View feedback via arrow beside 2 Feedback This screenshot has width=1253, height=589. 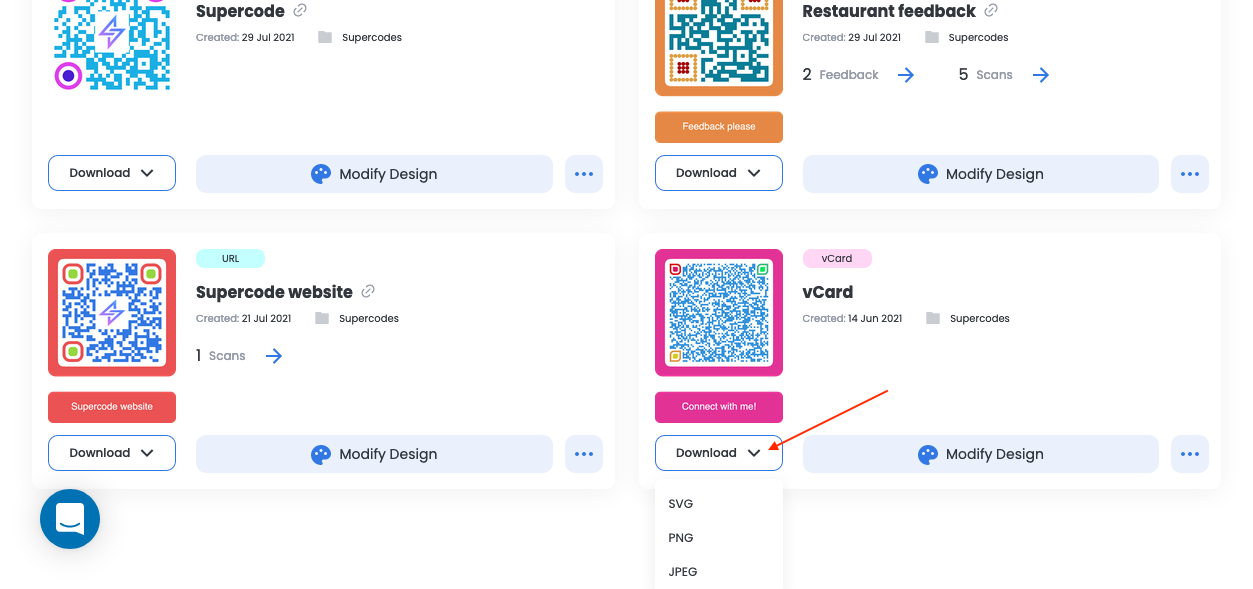[x=905, y=74]
